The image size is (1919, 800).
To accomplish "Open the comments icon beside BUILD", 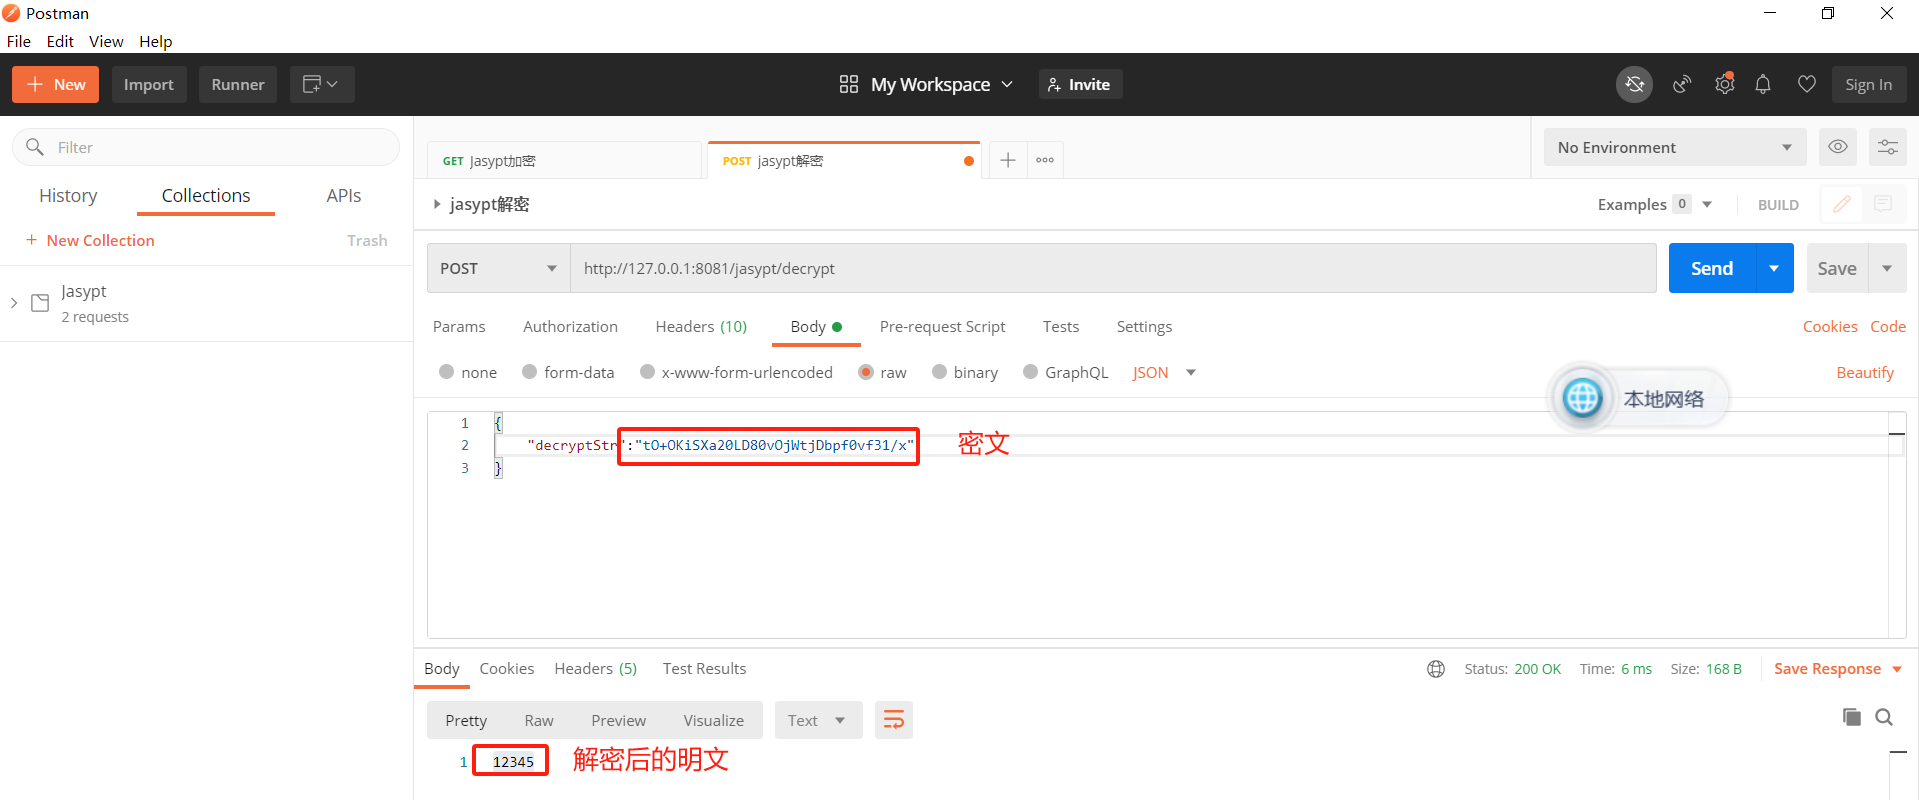I will click(x=1883, y=204).
